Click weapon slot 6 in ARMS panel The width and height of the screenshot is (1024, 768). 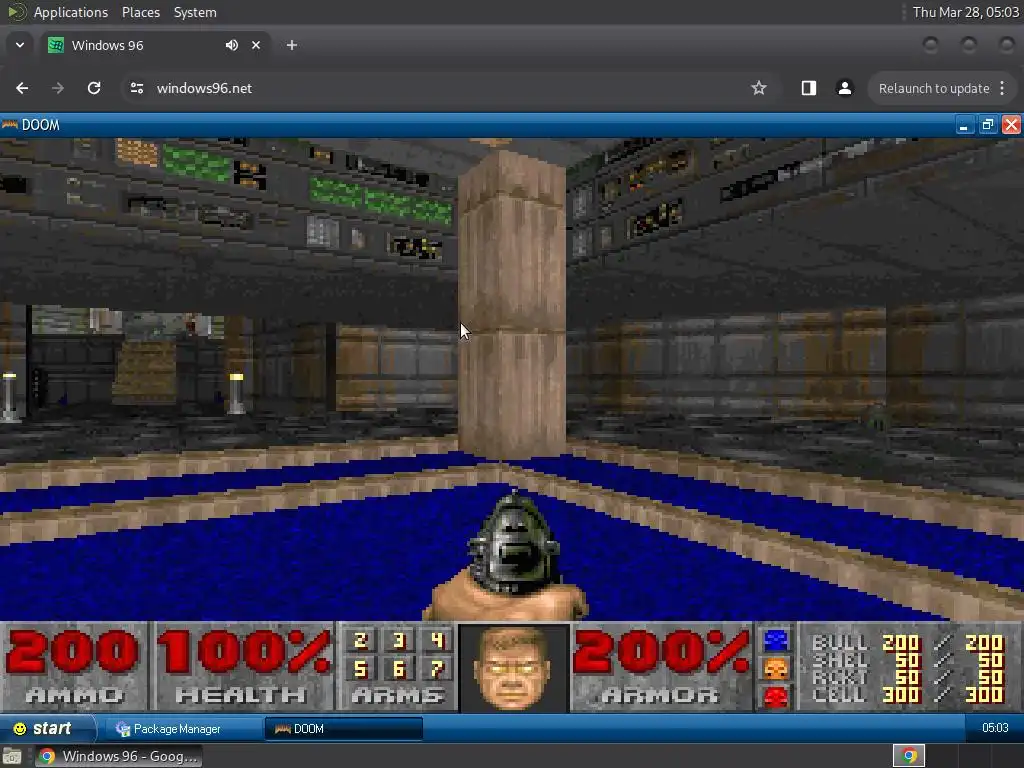(x=399, y=669)
